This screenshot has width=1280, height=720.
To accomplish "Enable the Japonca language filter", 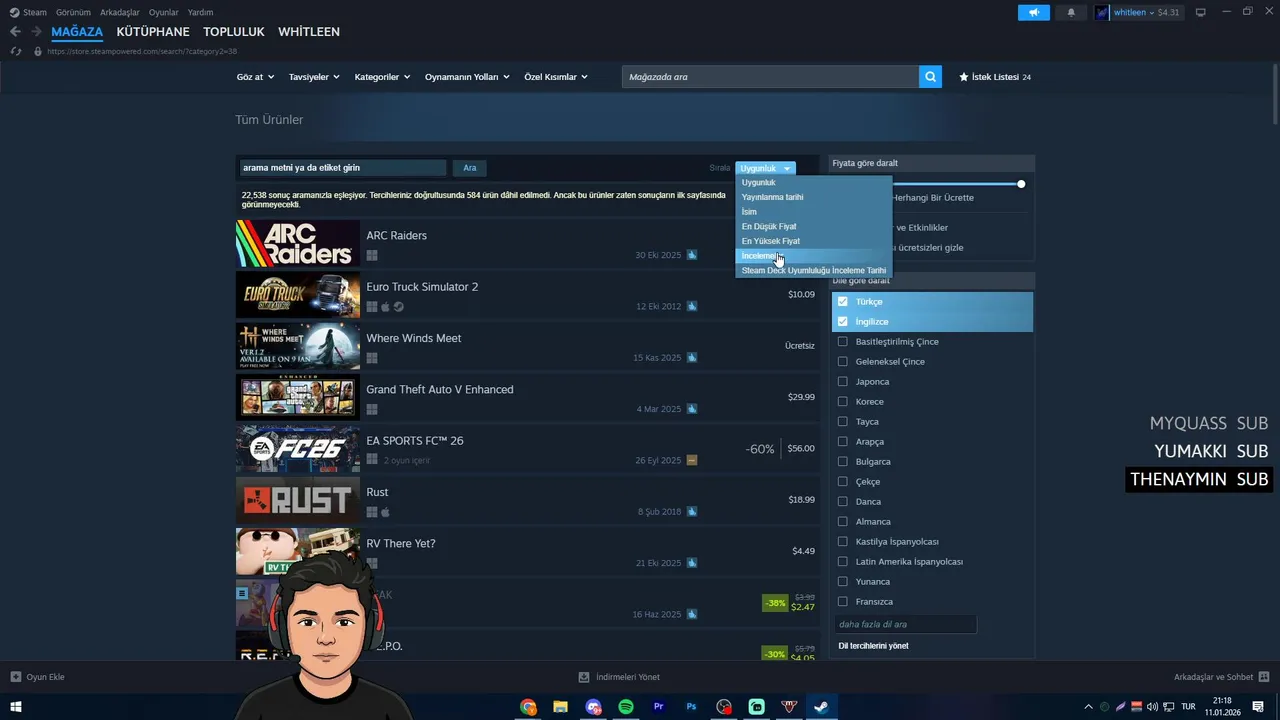I will [843, 382].
